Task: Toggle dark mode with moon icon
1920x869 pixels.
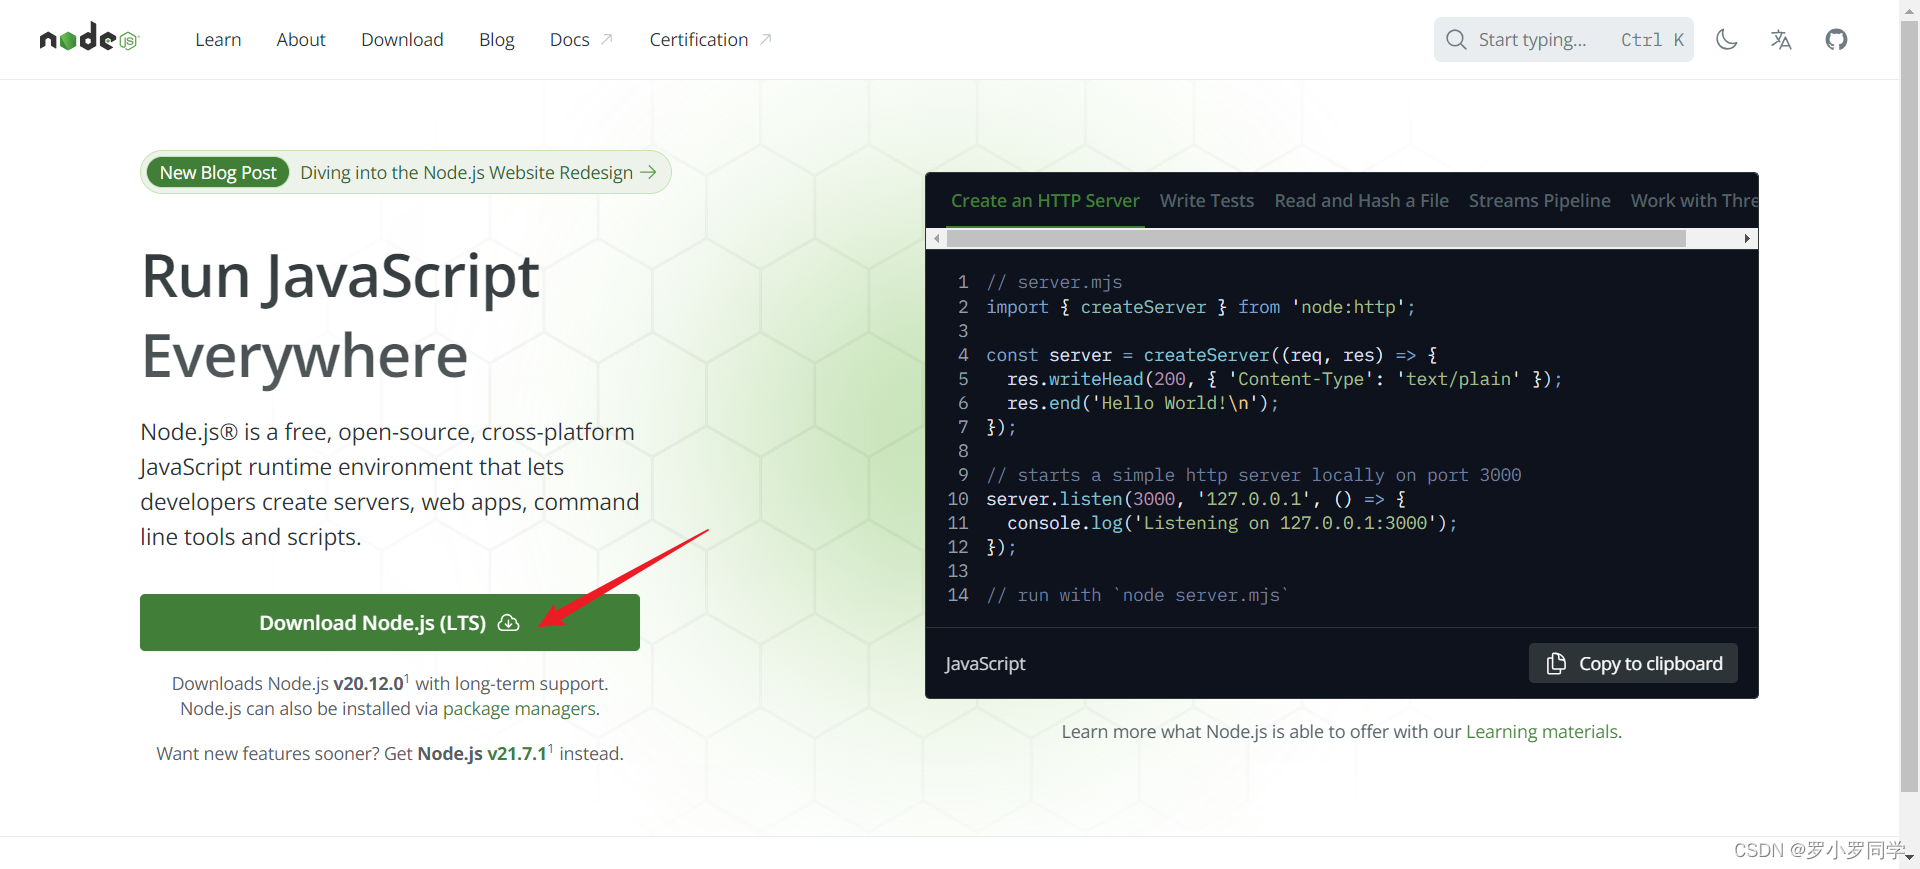Action: click(x=1727, y=40)
